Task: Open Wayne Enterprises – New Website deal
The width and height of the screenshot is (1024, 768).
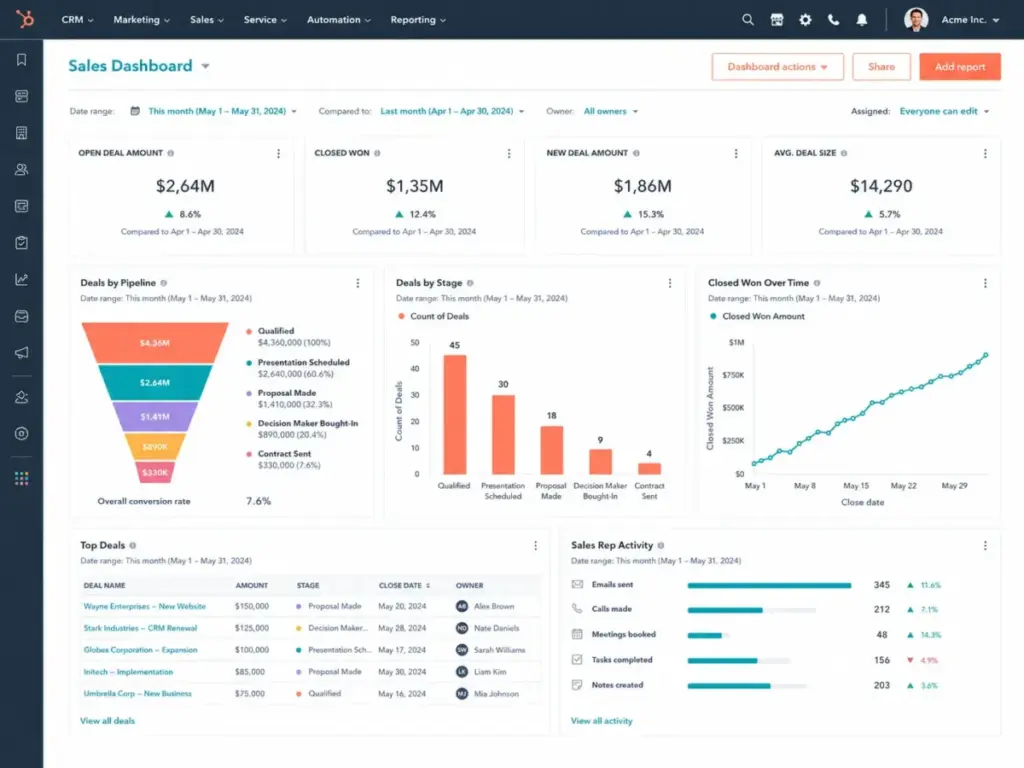Action: [x=144, y=607]
